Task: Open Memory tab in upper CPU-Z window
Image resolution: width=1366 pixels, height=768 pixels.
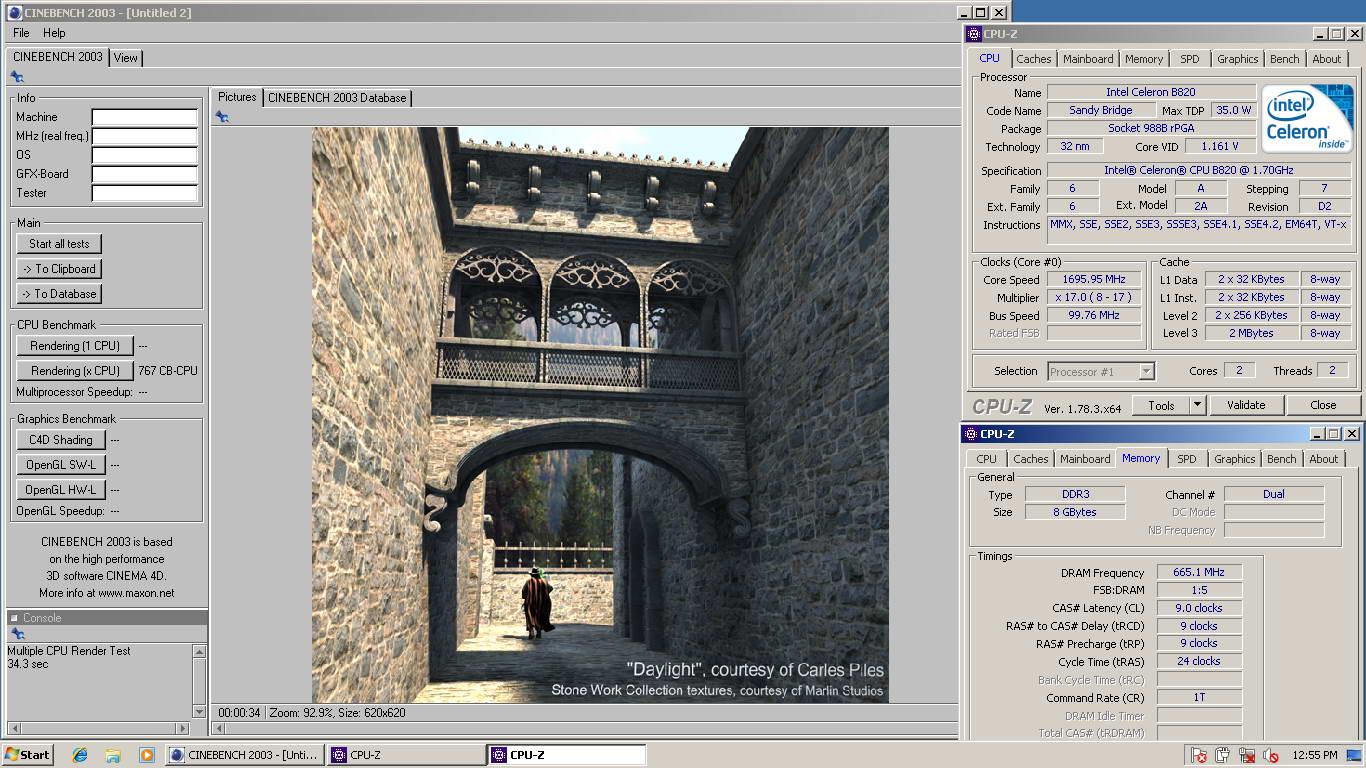Action: click(1144, 59)
